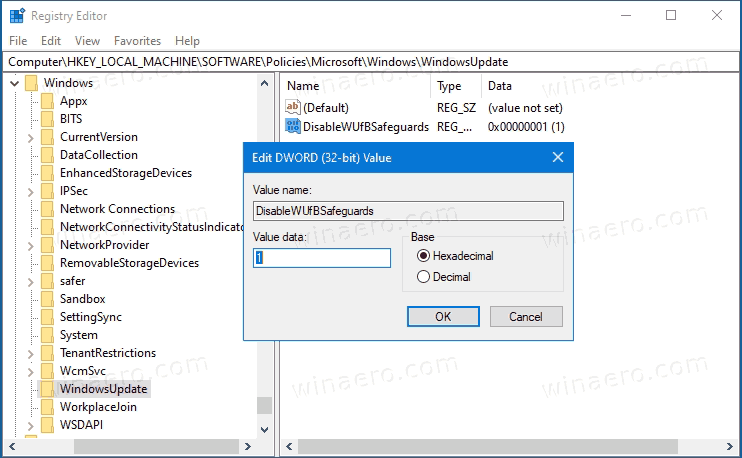
Task: Click the Appx folder icon
Action: tap(47, 101)
